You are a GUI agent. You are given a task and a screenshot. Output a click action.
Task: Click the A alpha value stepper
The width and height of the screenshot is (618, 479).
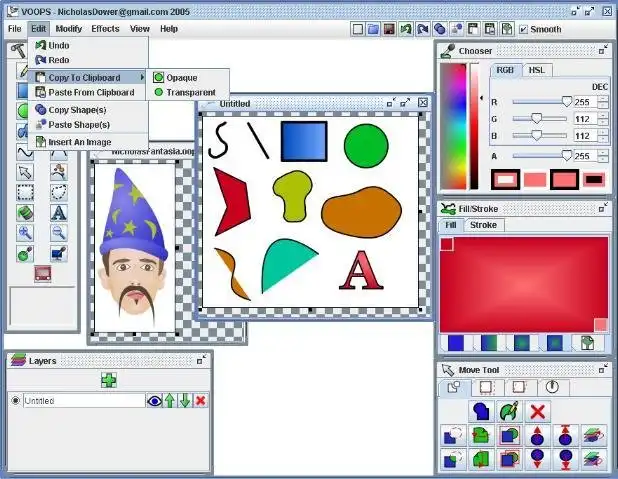(603, 156)
